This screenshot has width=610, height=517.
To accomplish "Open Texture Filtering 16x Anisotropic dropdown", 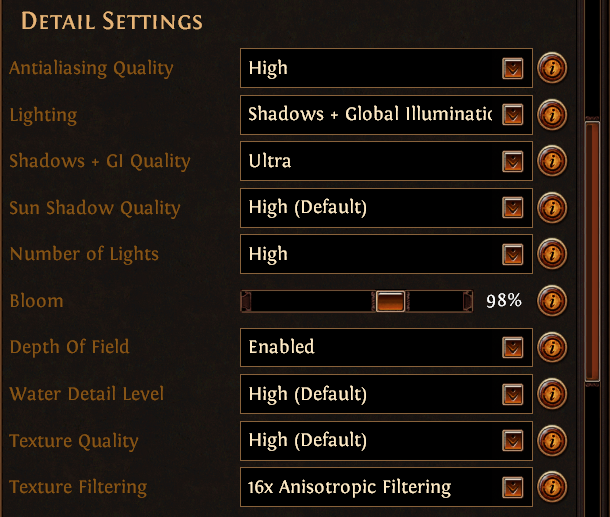I will 386,487.
